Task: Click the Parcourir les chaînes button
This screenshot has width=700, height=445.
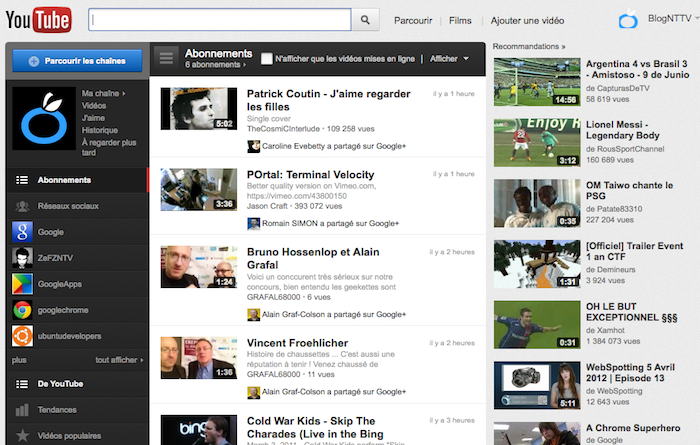Action: tap(76, 61)
